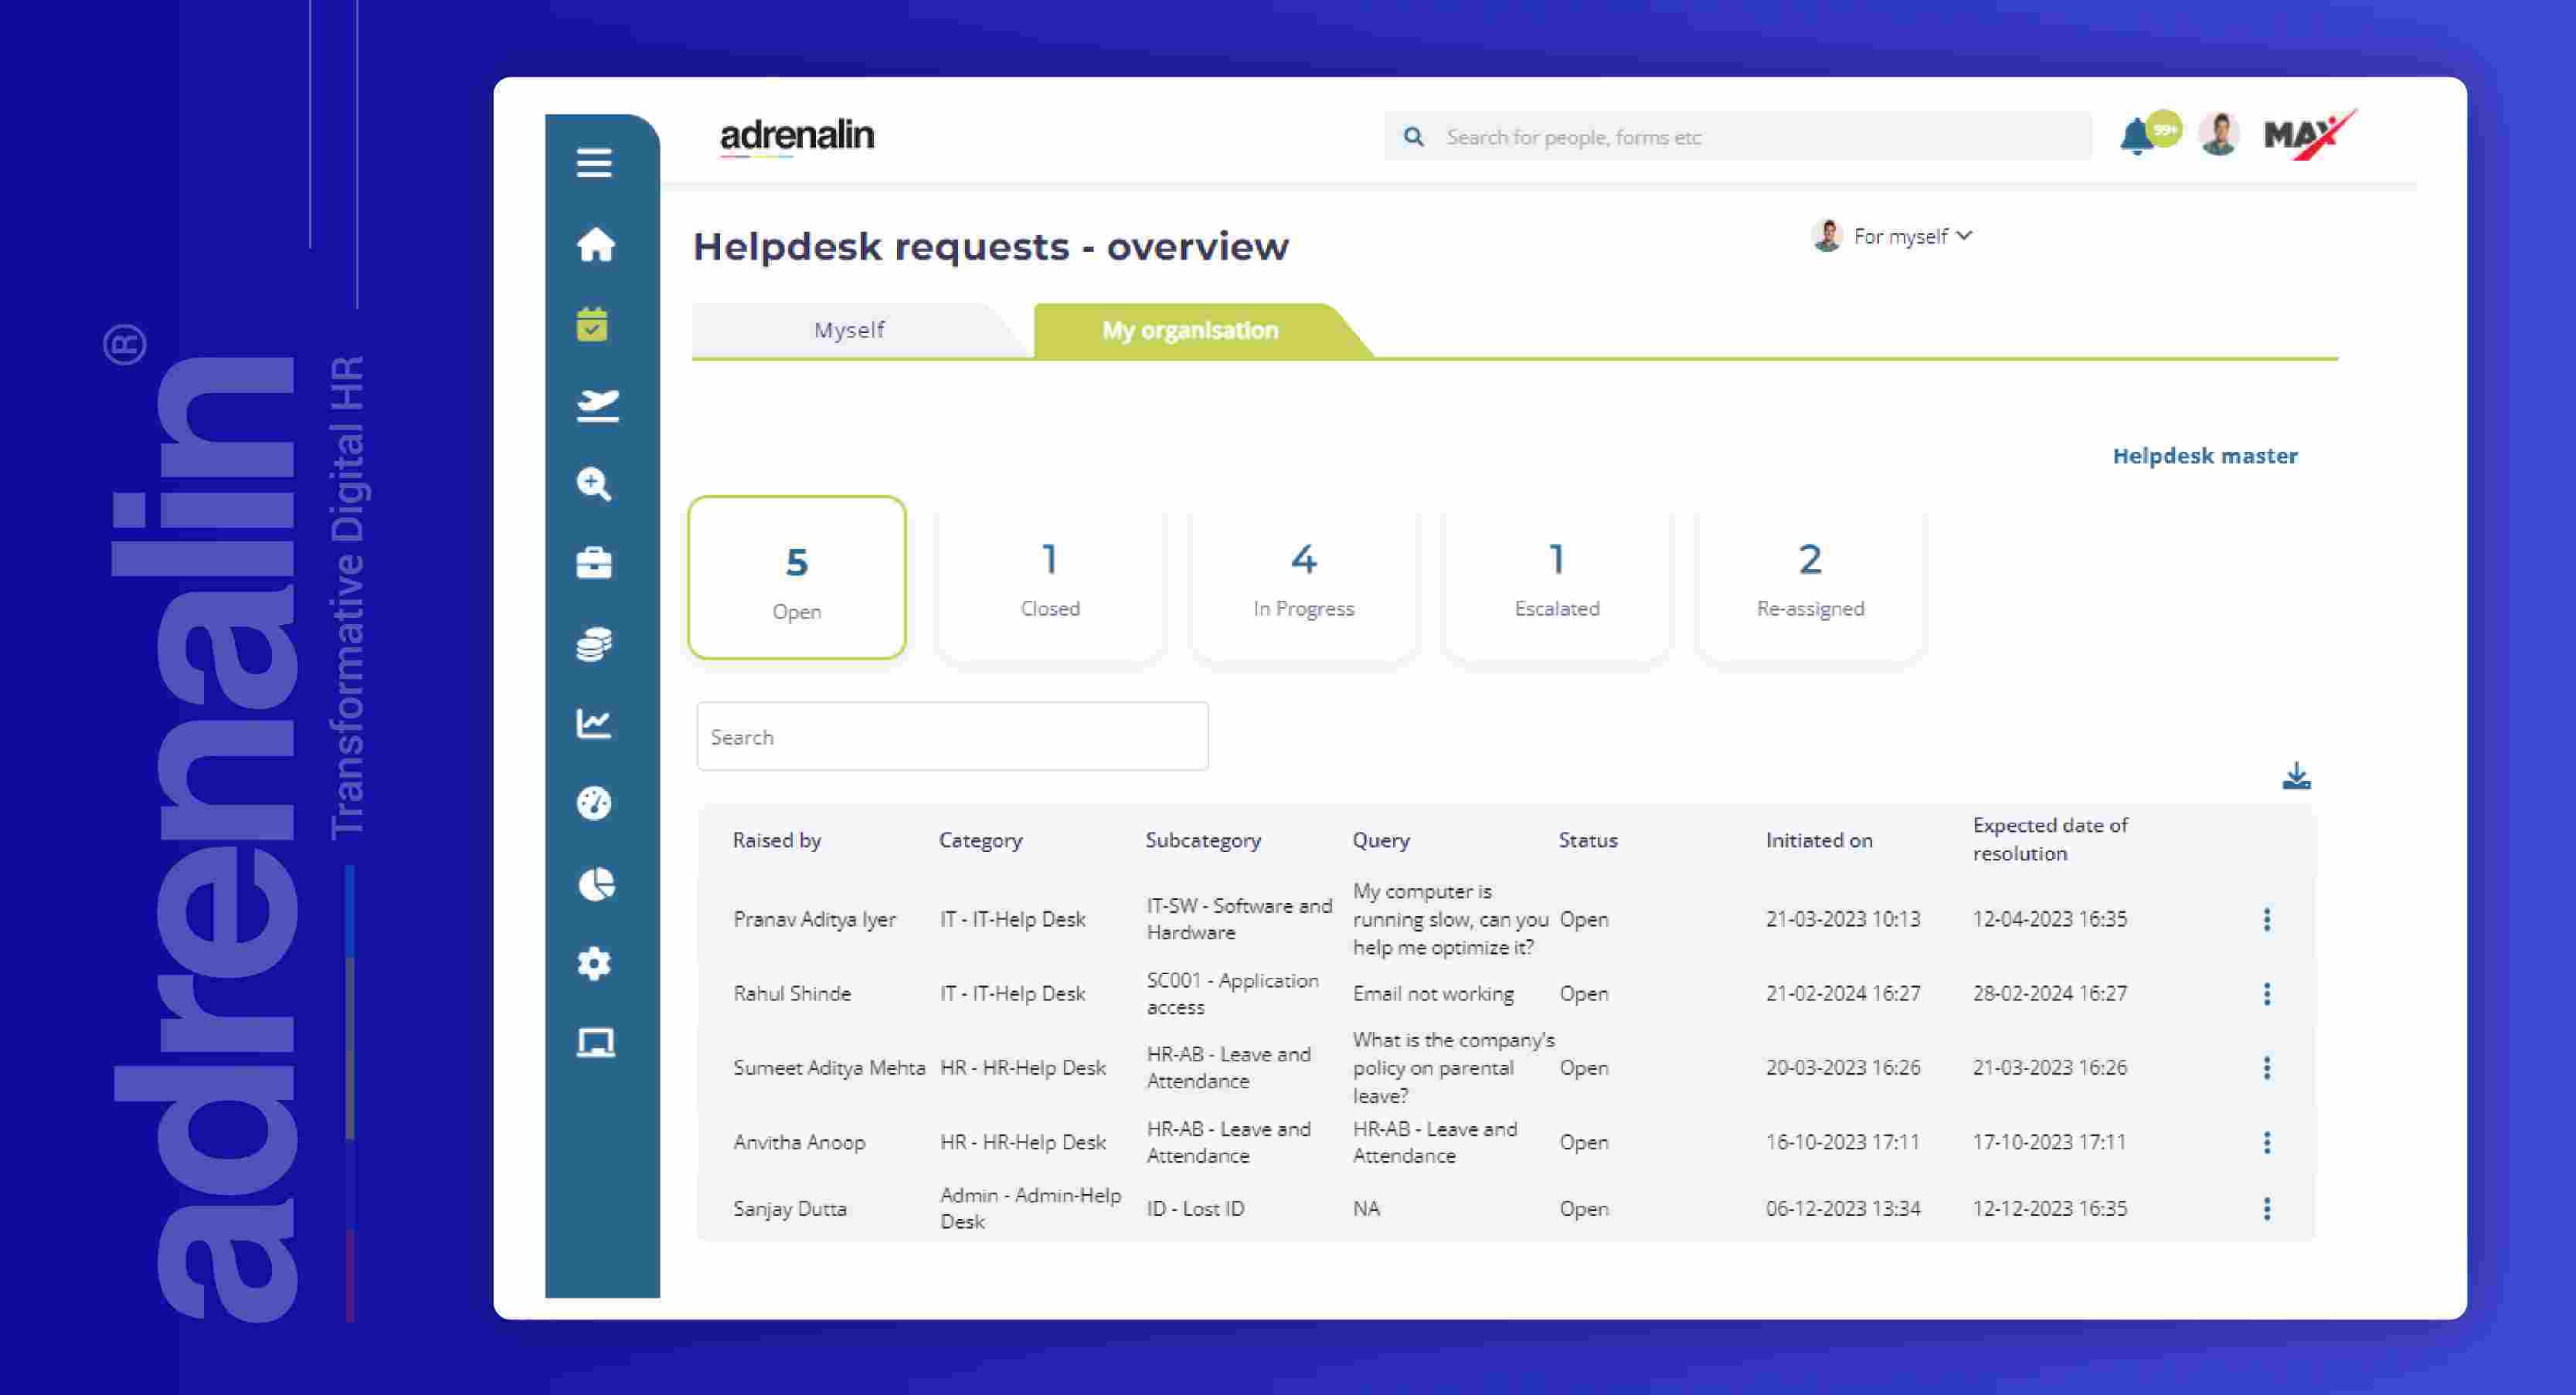Click SC001 - Application access cell
2576x1395 pixels.
click(1232, 993)
